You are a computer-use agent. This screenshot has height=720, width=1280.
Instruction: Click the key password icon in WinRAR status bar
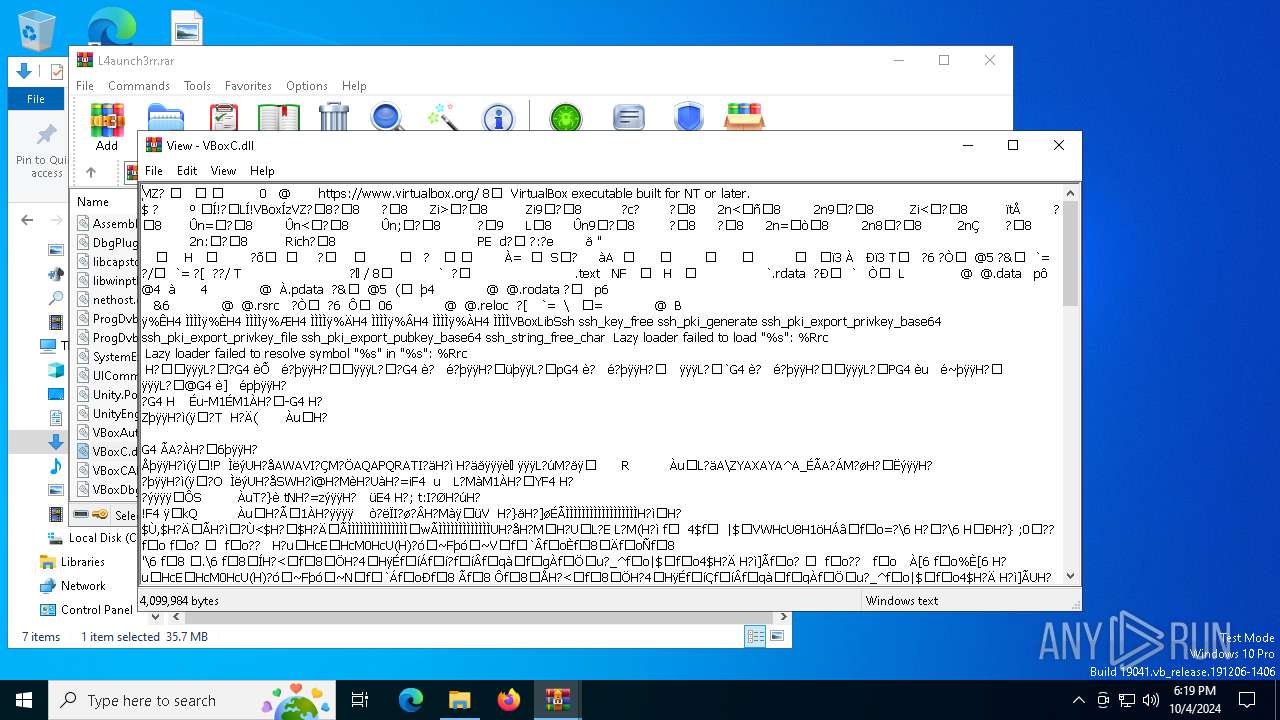(100, 515)
